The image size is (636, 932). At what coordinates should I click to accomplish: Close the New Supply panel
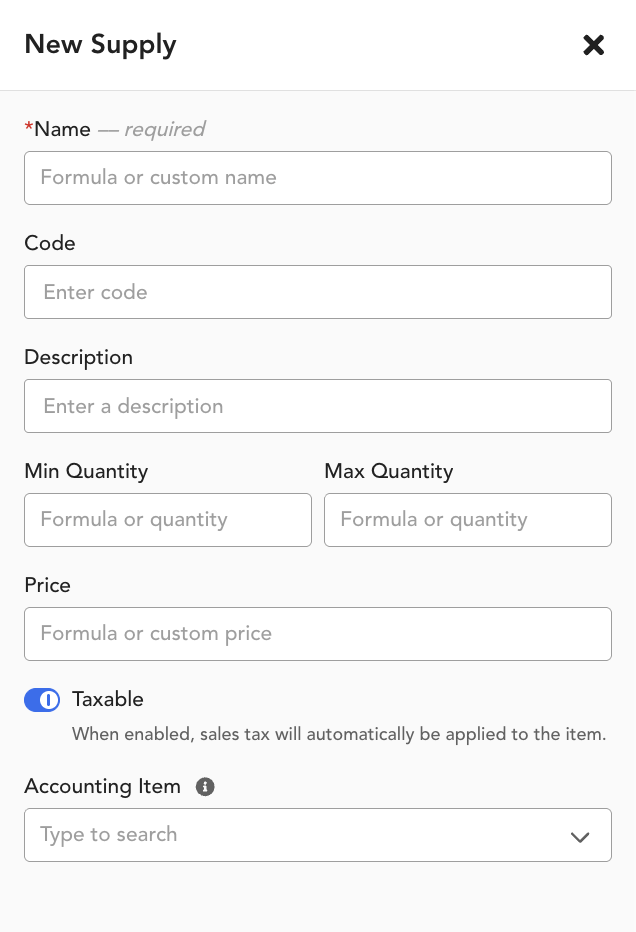[593, 45]
